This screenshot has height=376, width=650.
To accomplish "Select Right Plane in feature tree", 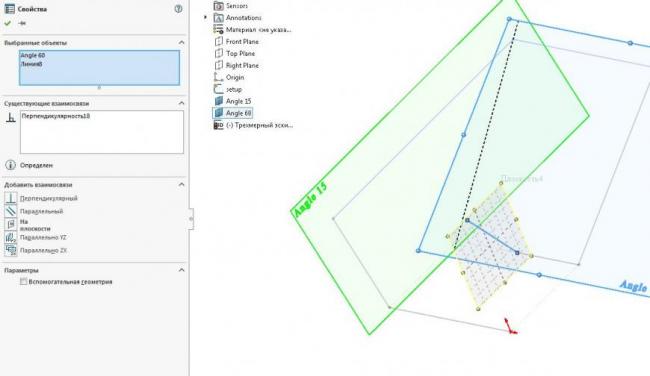I will pos(242,65).
